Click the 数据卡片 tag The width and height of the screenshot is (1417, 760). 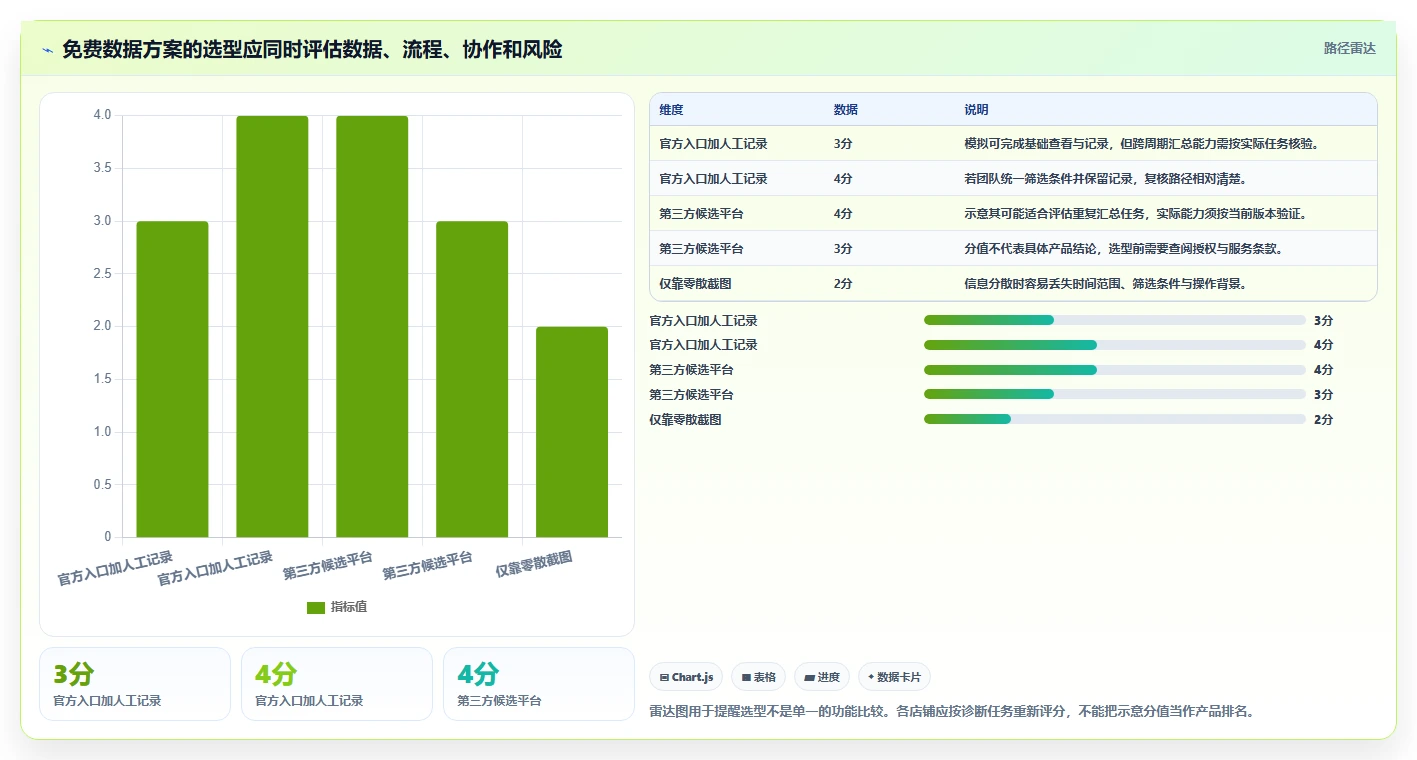click(894, 677)
